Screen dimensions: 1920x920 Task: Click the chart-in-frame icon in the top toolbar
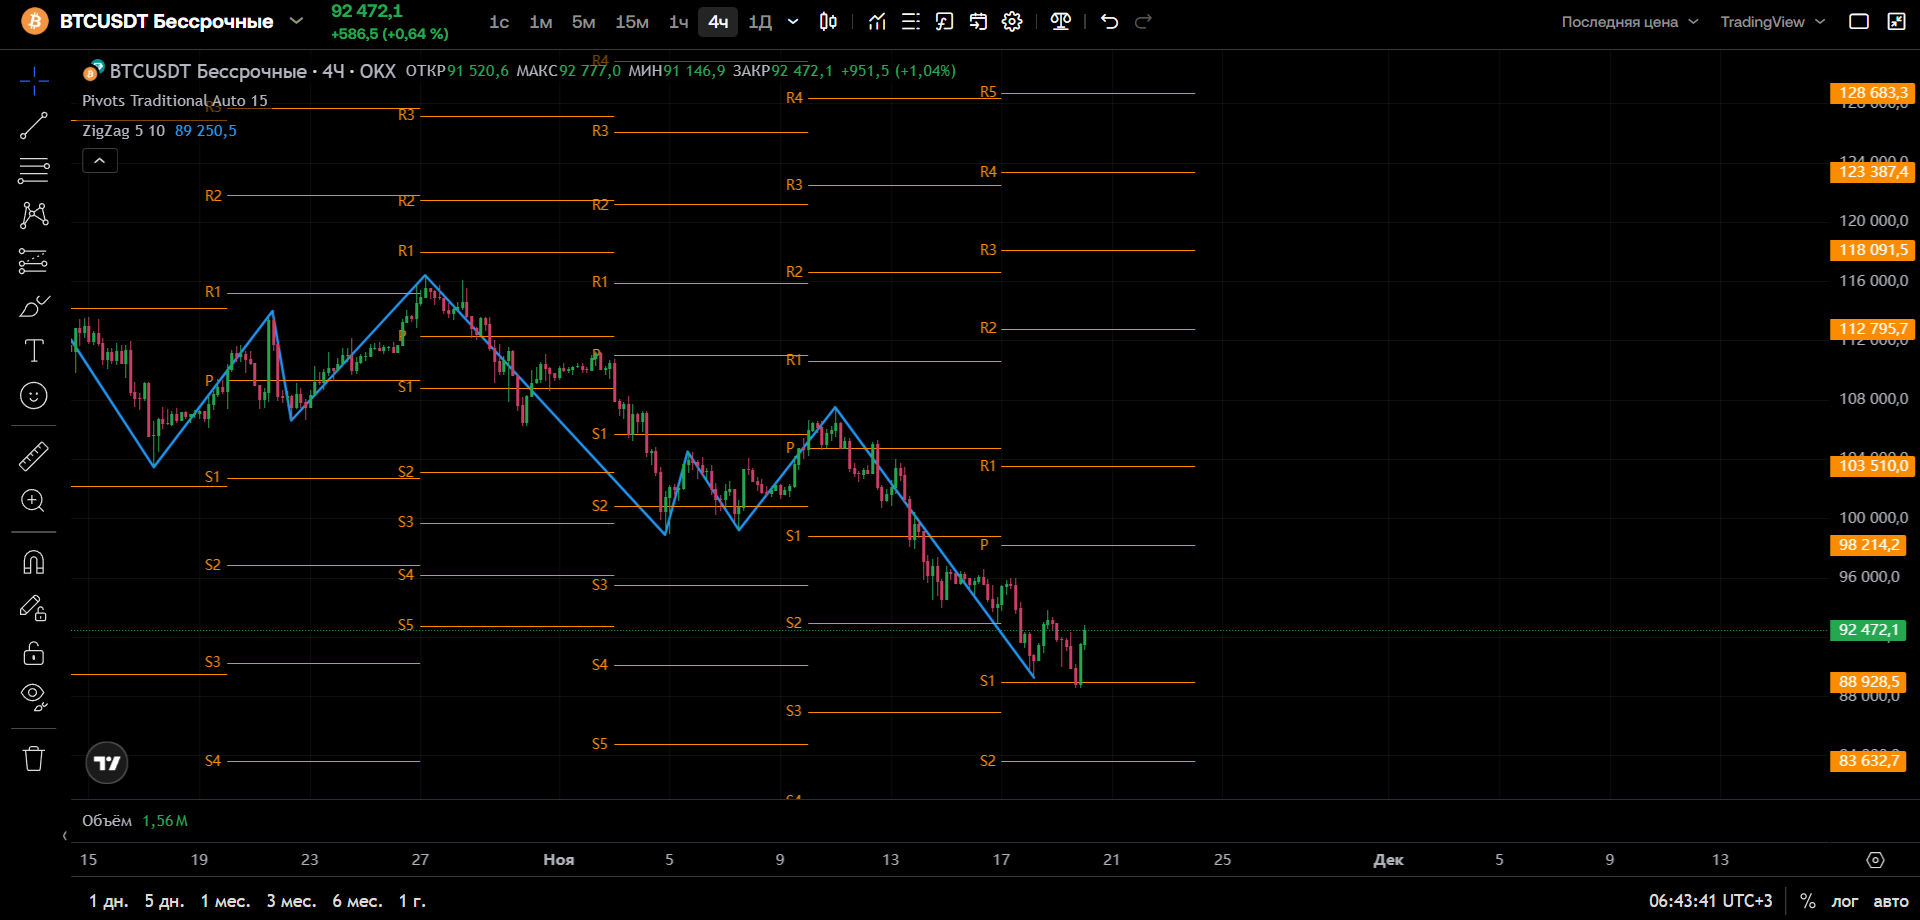tap(944, 22)
